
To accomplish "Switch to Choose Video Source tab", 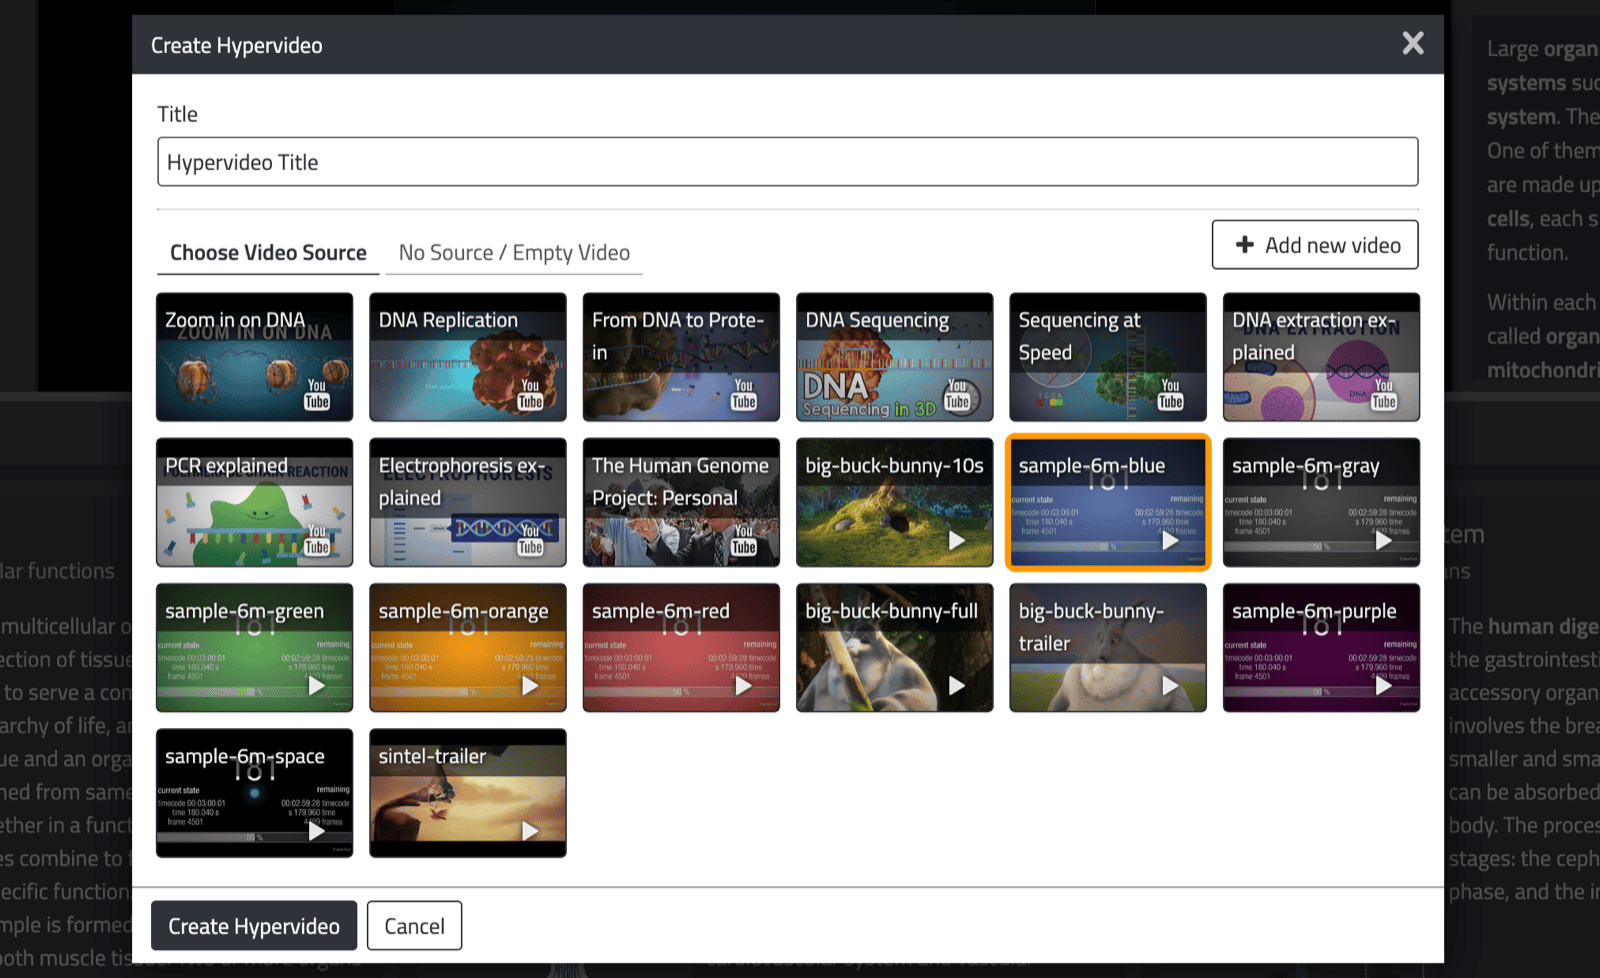I will pos(268,253).
